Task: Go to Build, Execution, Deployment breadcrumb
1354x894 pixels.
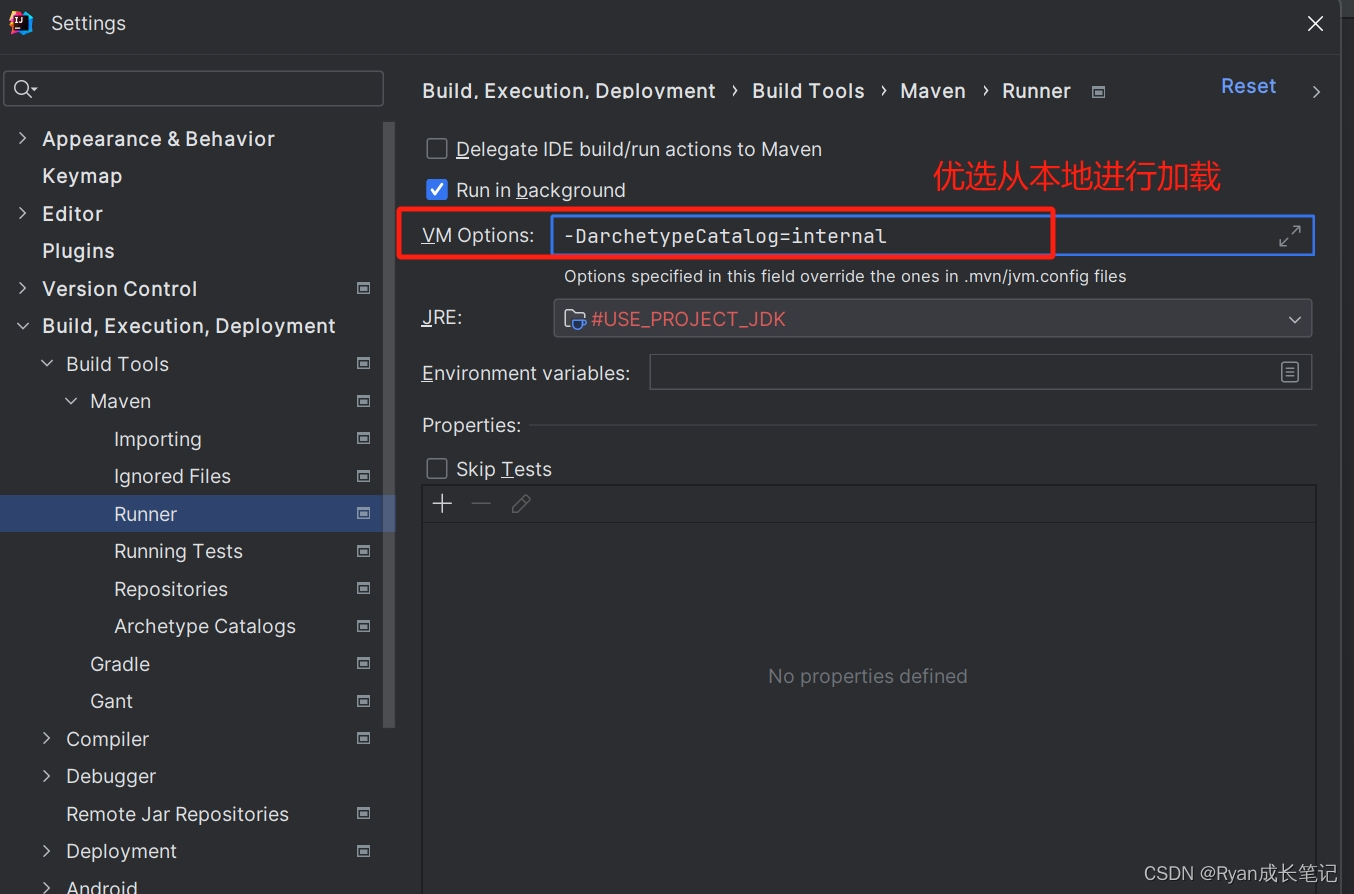Action: coord(569,91)
